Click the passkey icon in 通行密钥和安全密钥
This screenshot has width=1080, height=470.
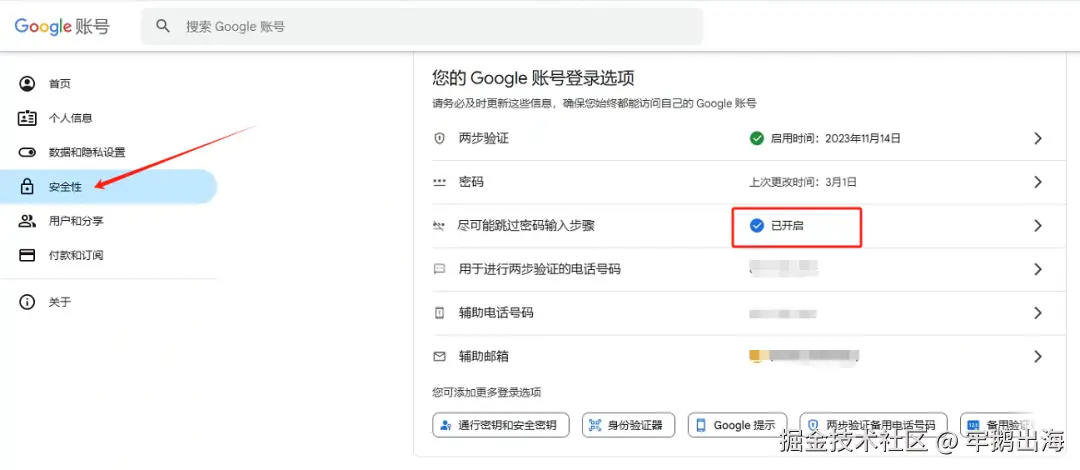coord(446,425)
